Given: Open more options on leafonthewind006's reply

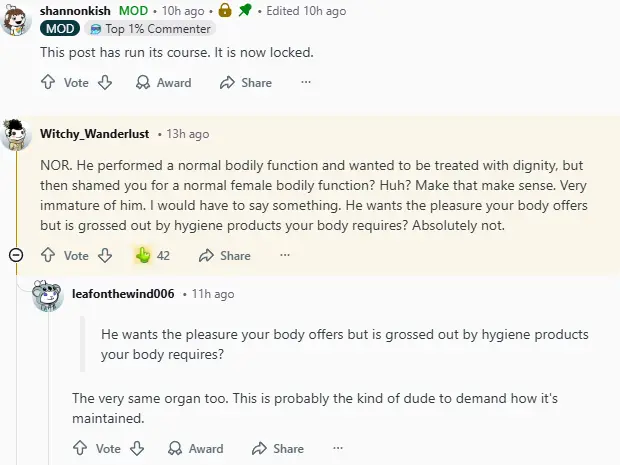Looking at the screenshot, I should click(338, 448).
